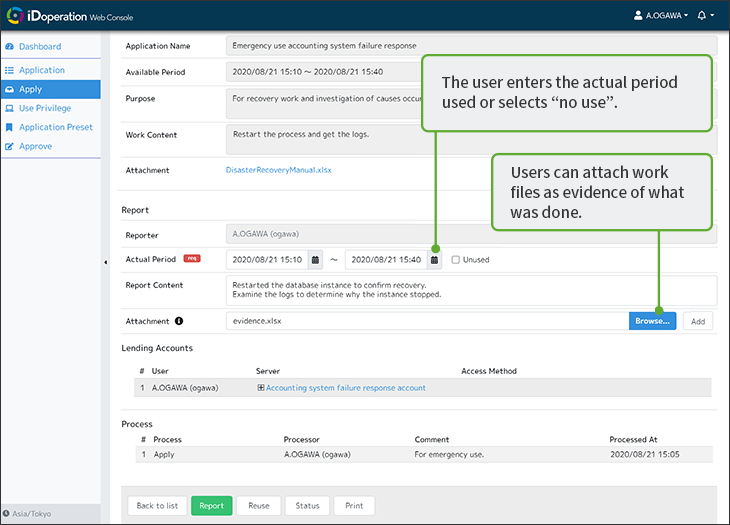This screenshot has width=730, height=525.
Task: Open the notification bell dropdown
Action: (x=705, y=15)
